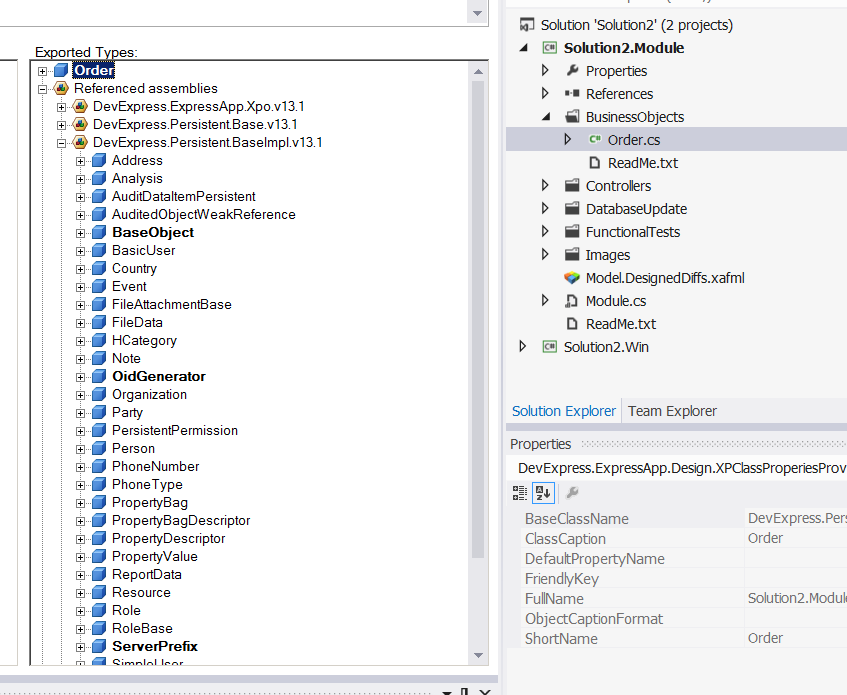Click the wrench Properties page icon
847x695 pixels.
pyautogui.click(x=571, y=492)
